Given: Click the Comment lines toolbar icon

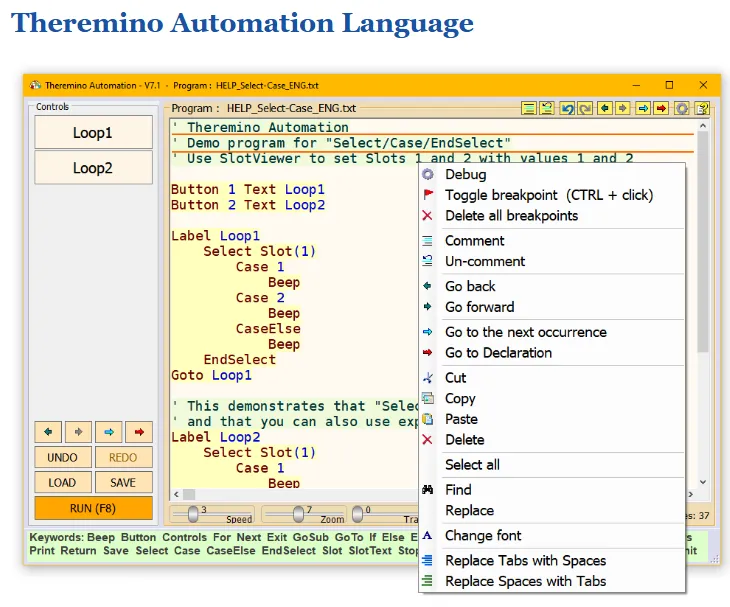Looking at the screenshot, I should pyautogui.click(x=528, y=108).
